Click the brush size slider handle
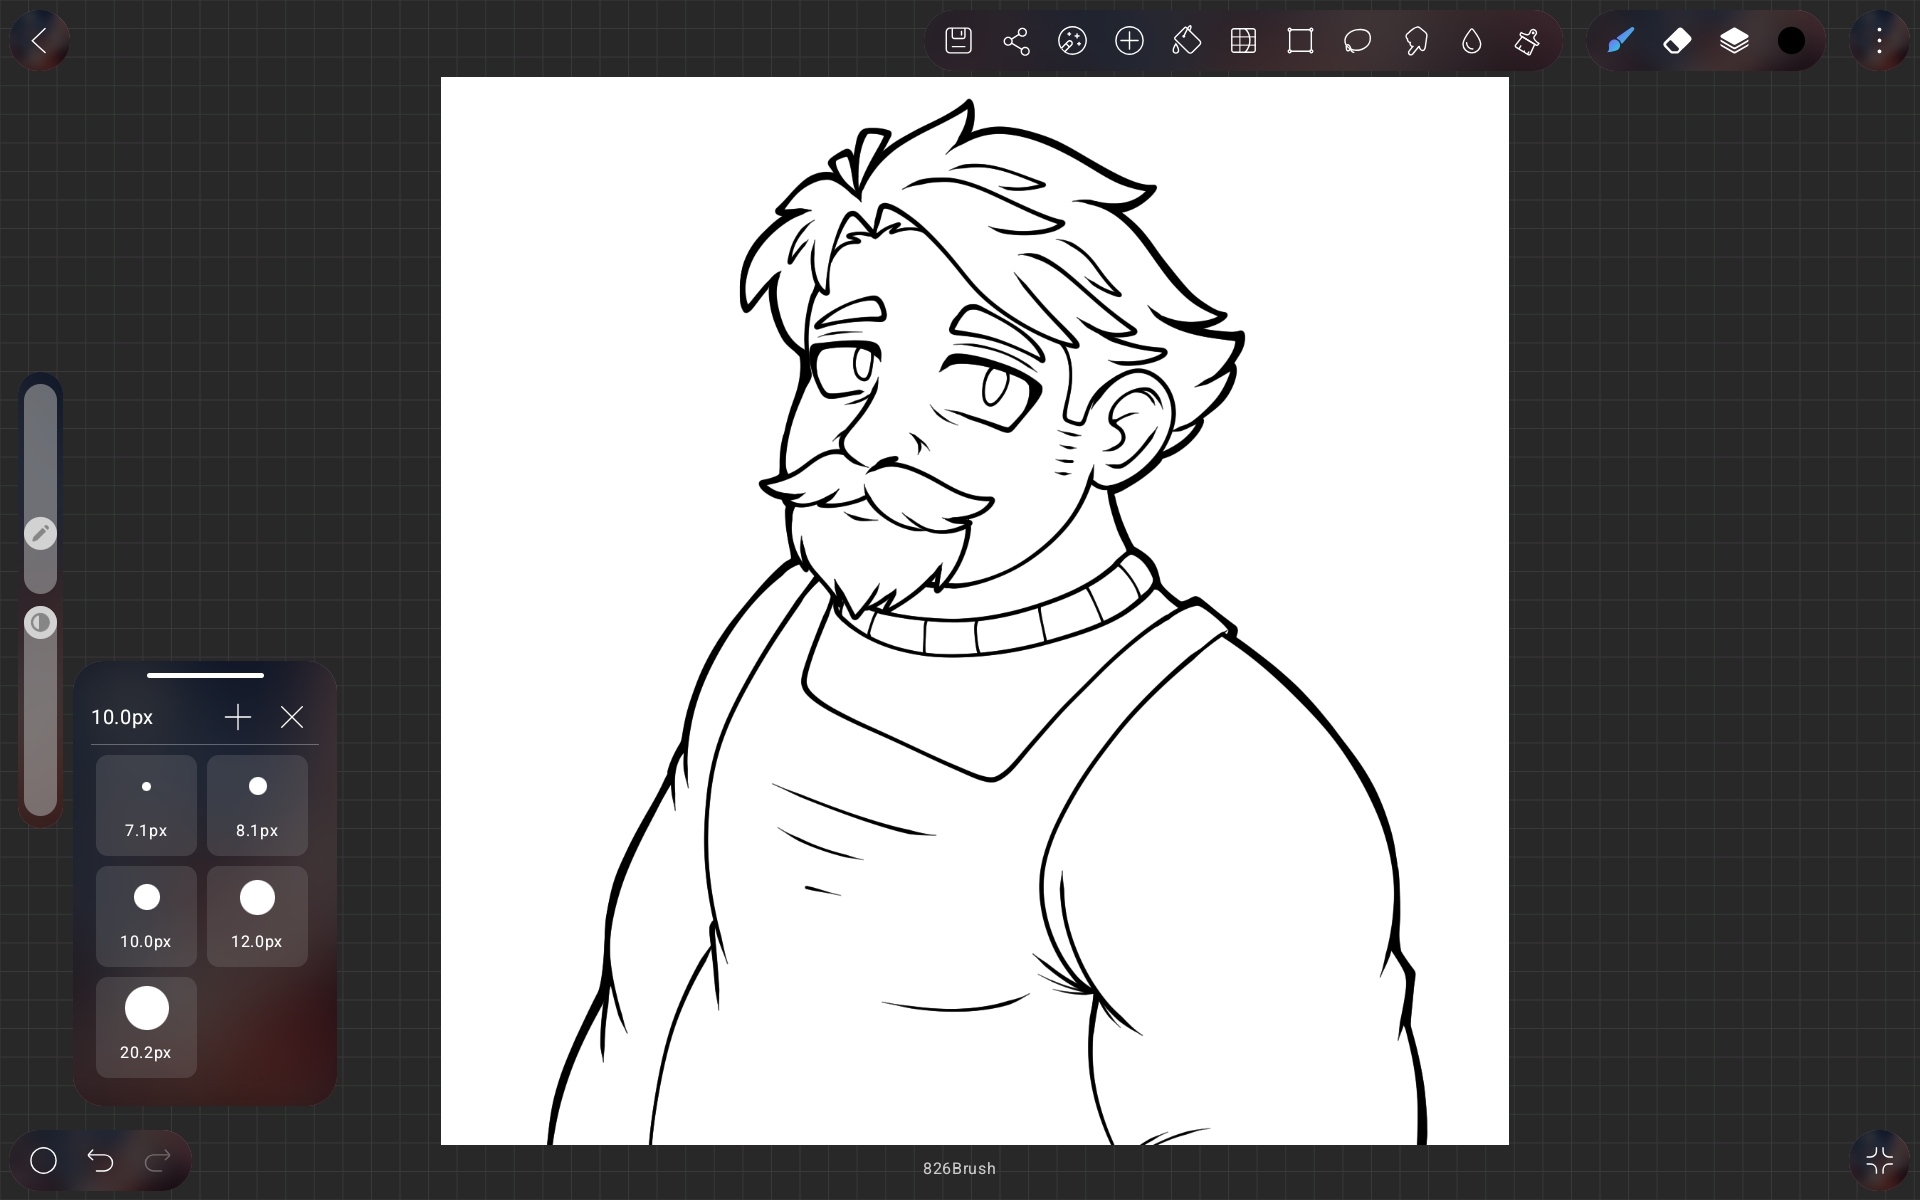Image resolution: width=1920 pixels, height=1200 pixels. tap(40, 533)
